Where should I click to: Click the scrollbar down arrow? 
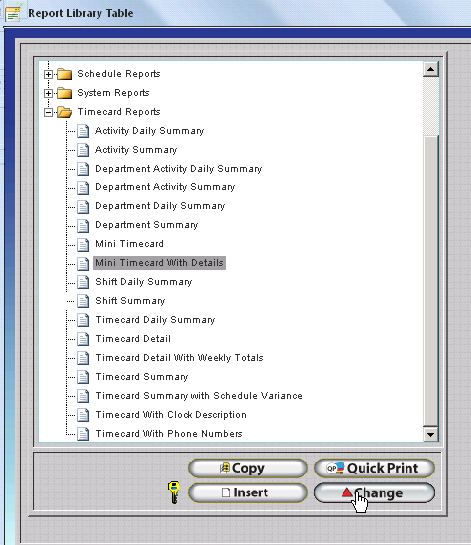[430, 434]
